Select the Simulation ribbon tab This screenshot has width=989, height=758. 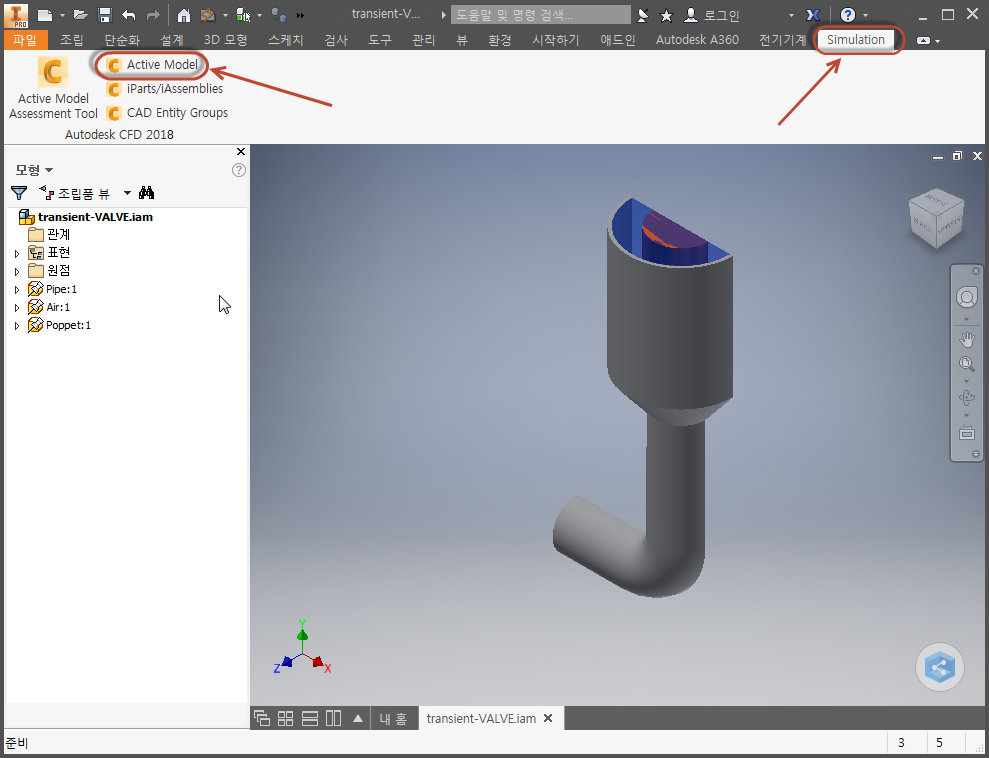pyautogui.click(x=856, y=40)
